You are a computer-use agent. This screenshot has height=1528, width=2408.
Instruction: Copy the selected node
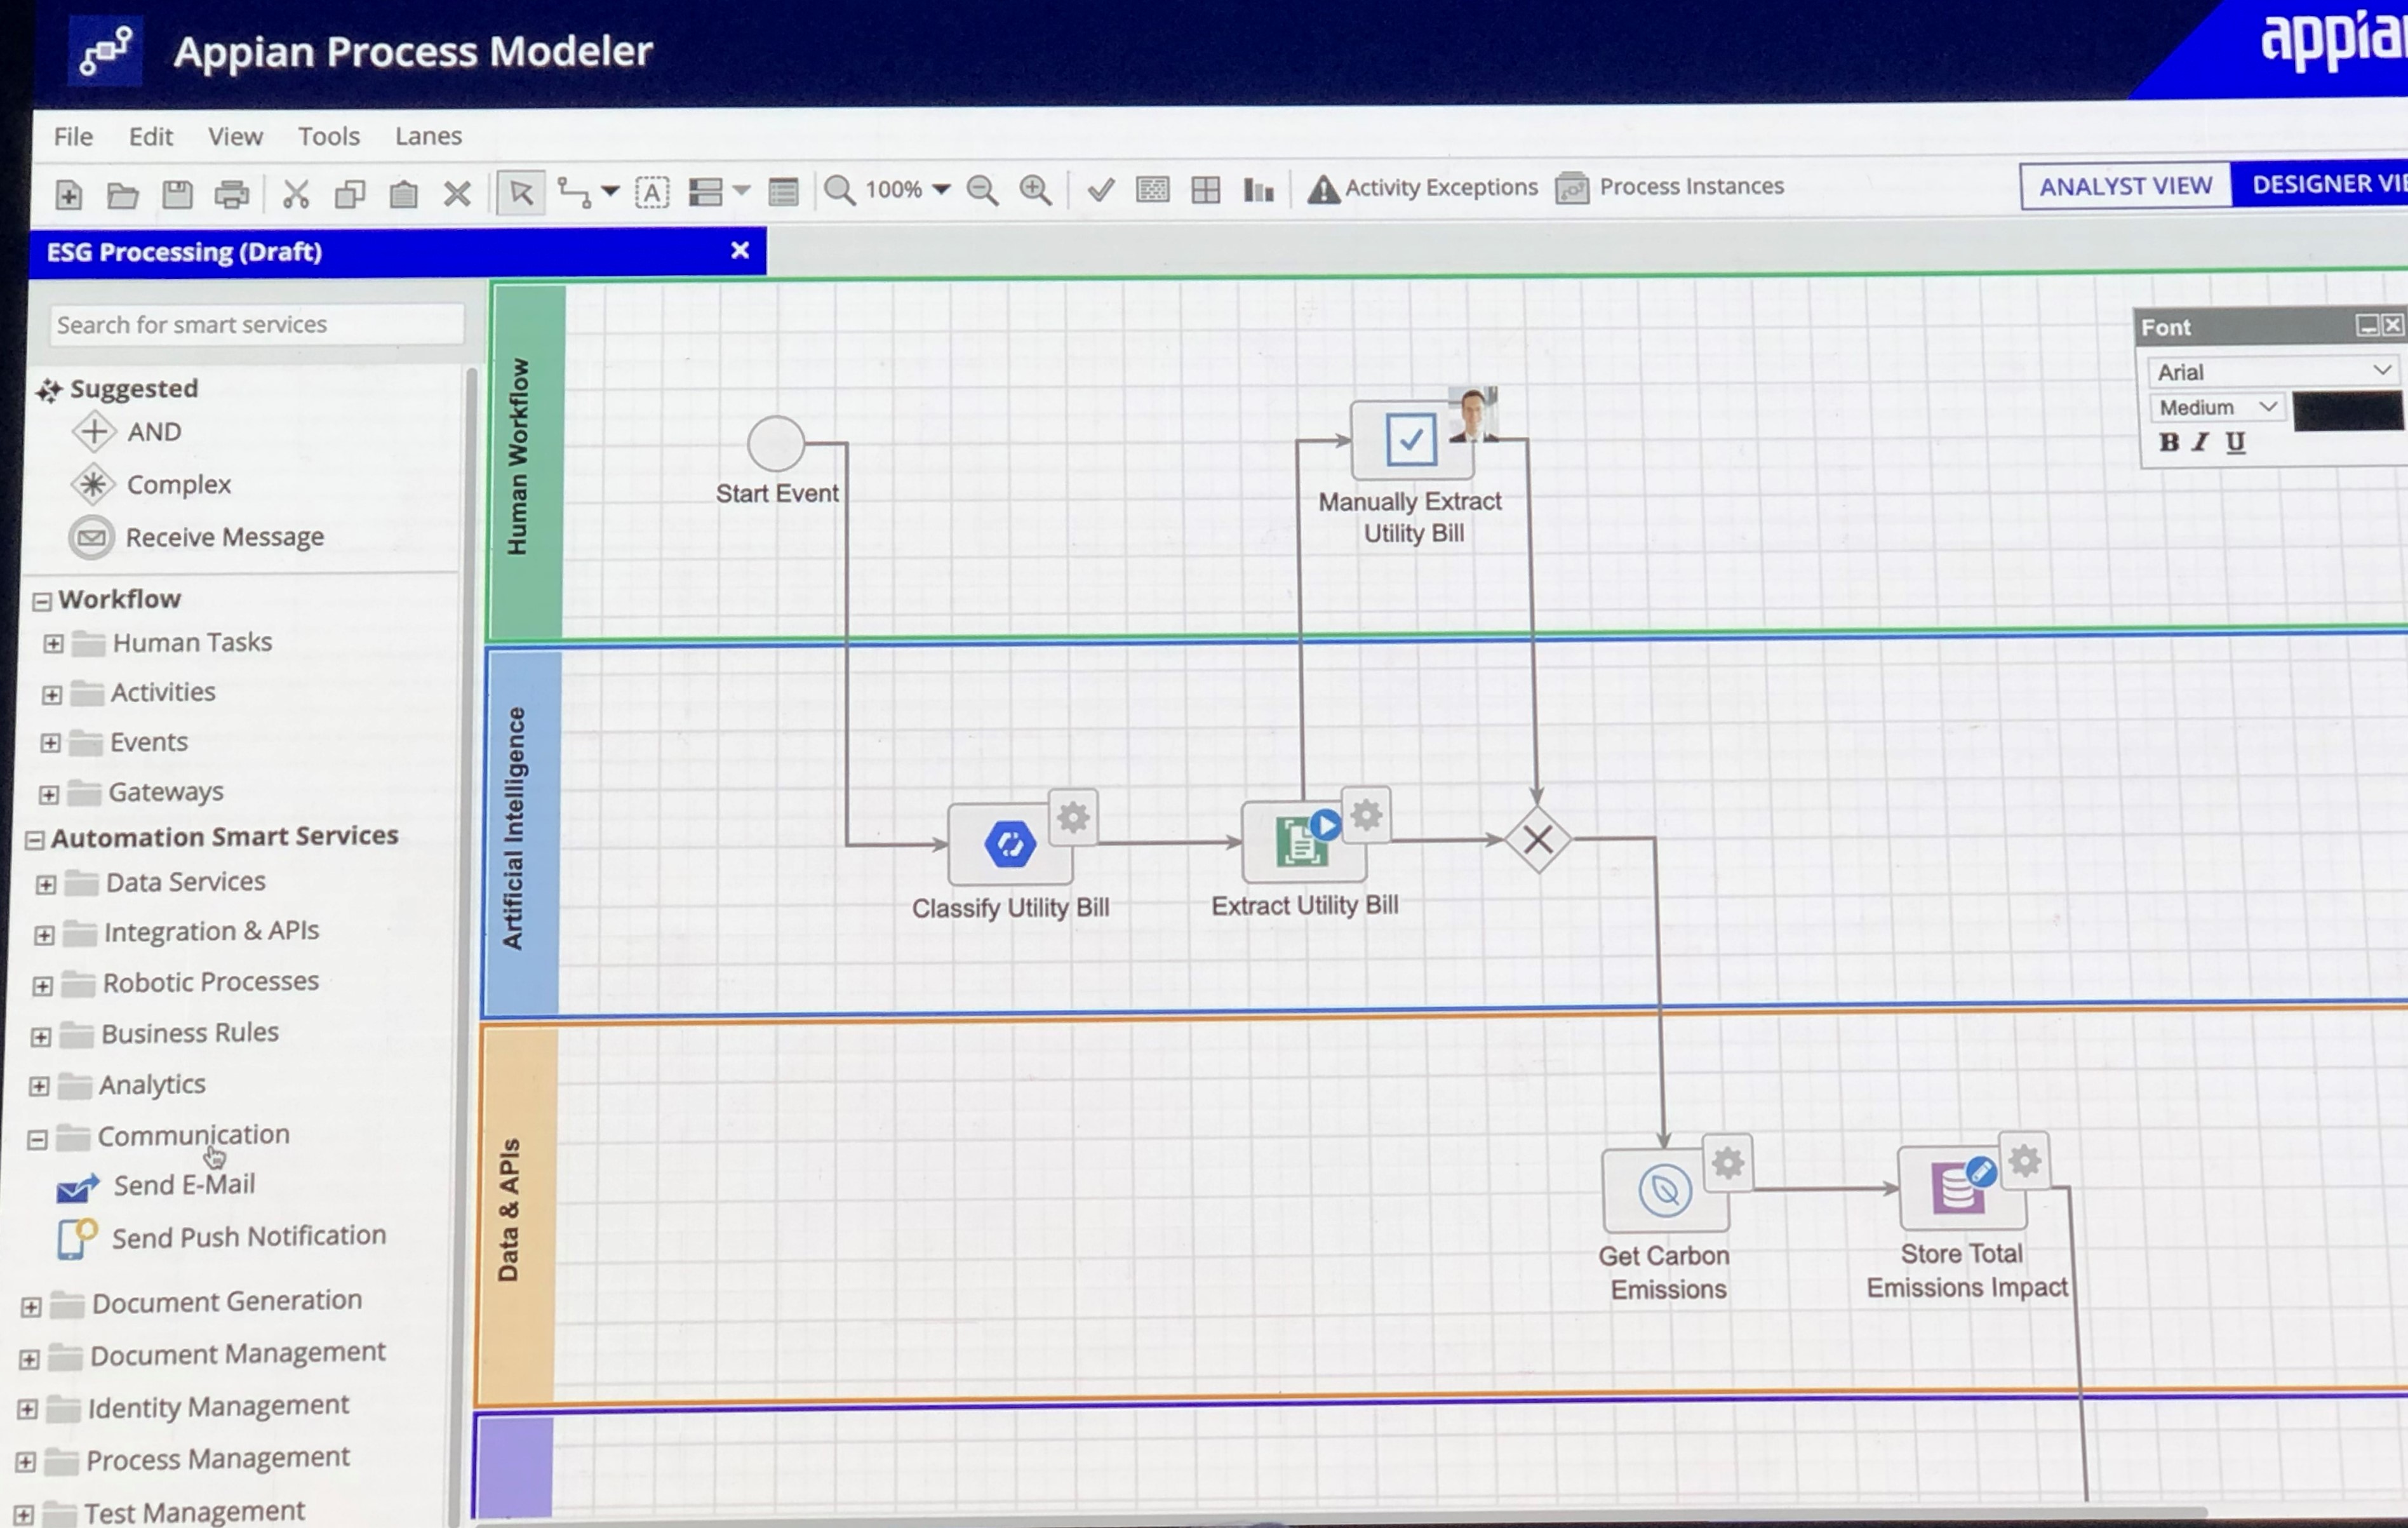tap(350, 193)
